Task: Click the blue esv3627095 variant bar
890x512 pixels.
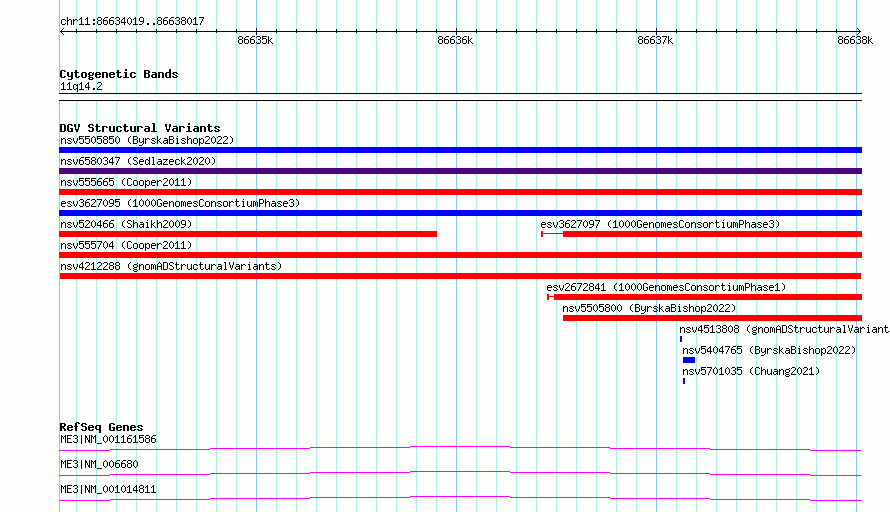Action: pos(460,213)
